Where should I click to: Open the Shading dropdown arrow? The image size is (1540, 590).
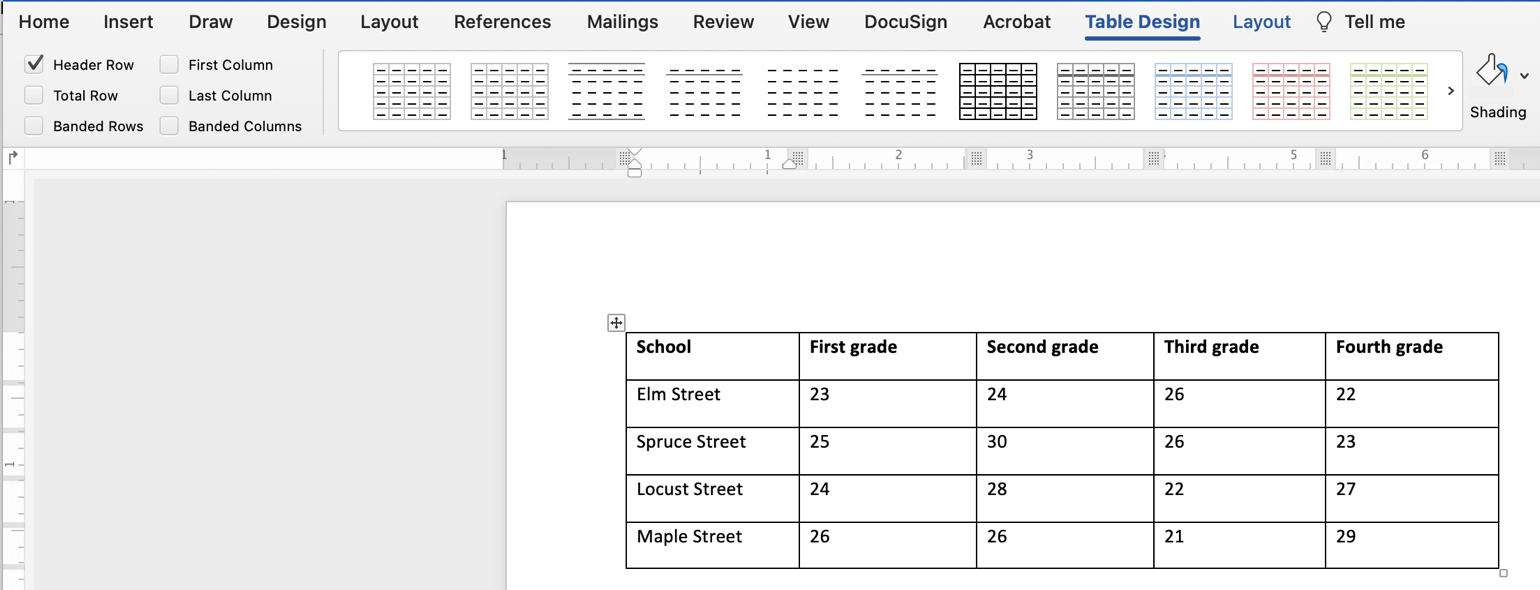click(x=1526, y=75)
